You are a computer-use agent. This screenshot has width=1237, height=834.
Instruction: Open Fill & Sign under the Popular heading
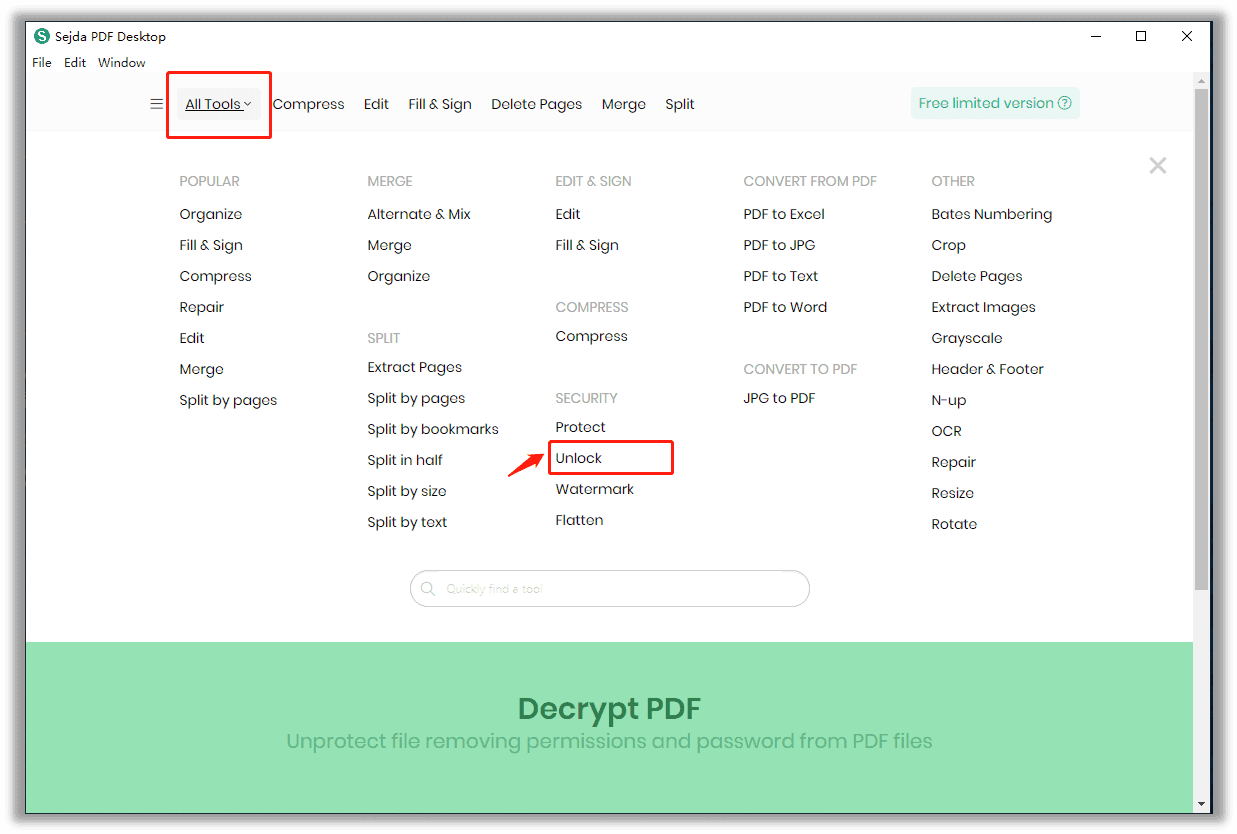tap(211, 245)
